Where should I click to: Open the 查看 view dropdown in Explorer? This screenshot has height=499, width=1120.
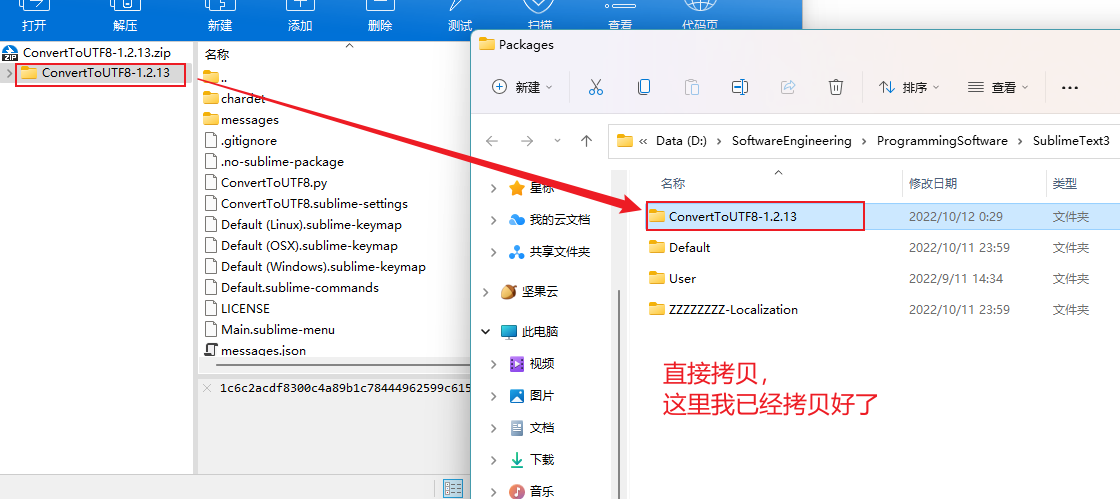point(998,87)
